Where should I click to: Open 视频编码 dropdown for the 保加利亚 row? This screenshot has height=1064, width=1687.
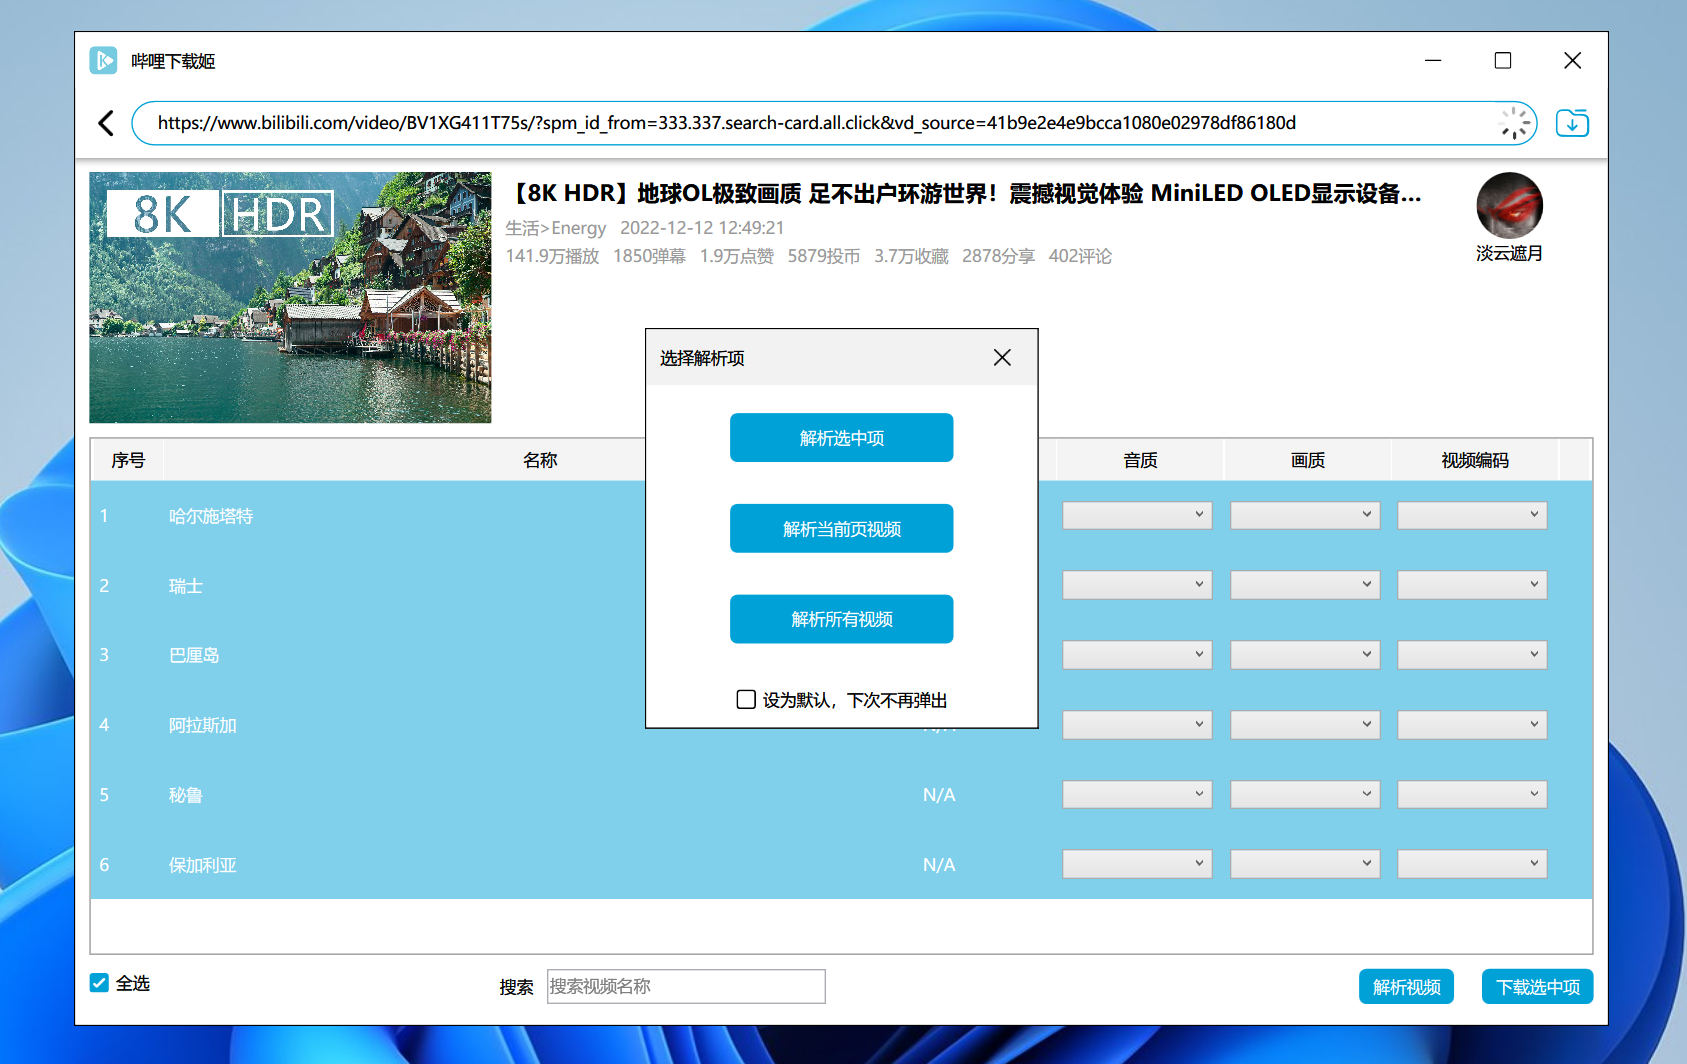coord(1472,864)
